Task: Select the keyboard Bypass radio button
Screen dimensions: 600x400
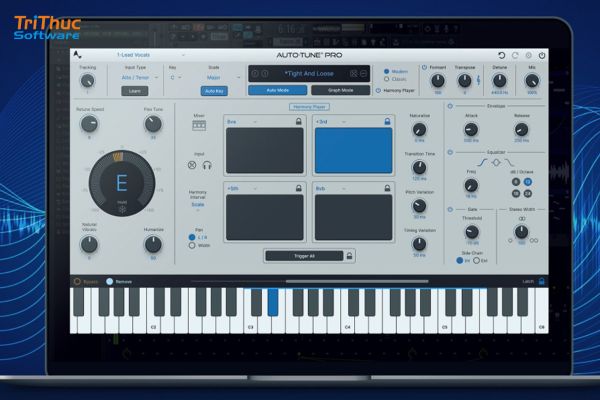Action: pyautogui.click(x=77, y=281)
